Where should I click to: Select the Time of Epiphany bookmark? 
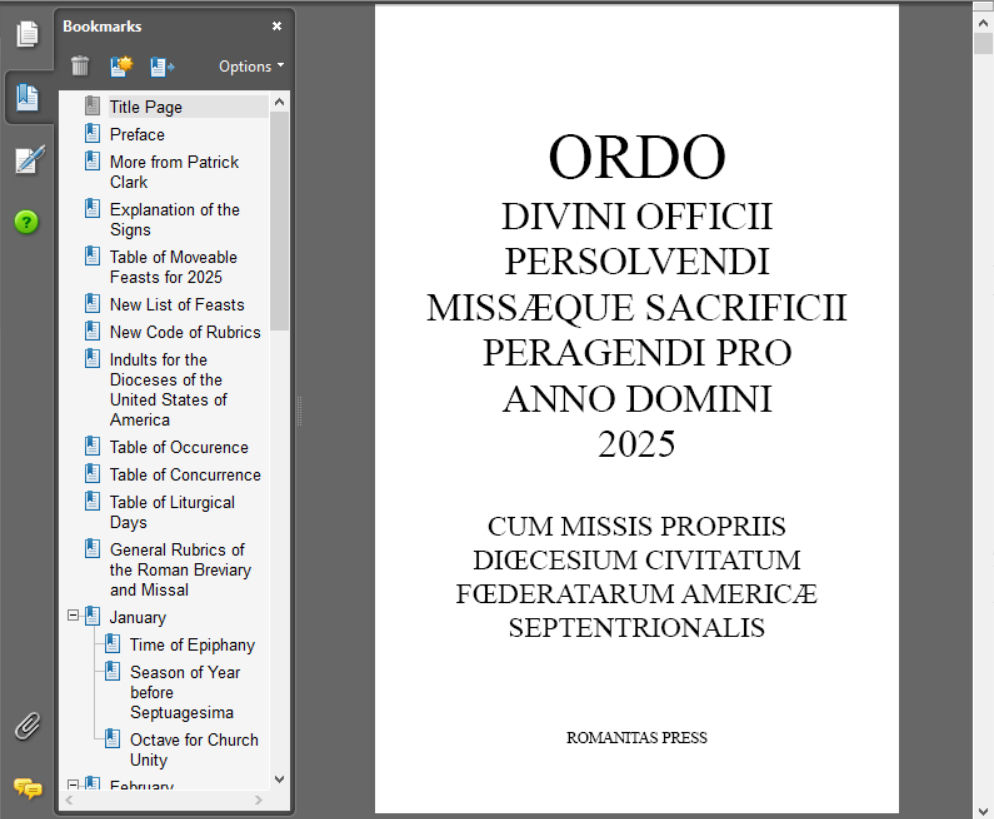[x=190, y=645]
